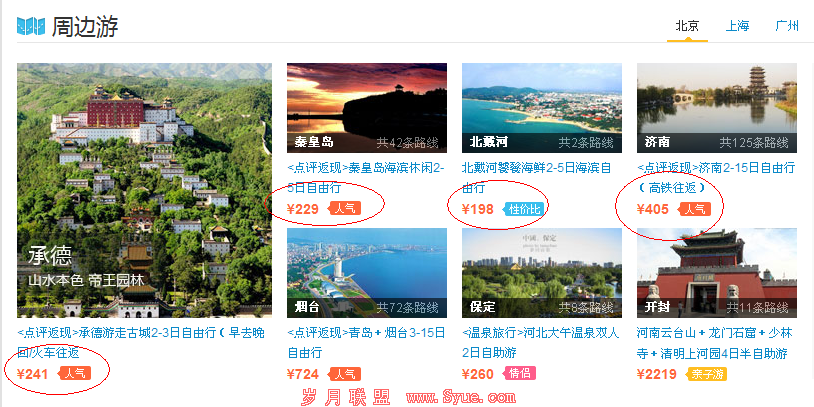Open the 秦皇岛 sunset thumbnail
This screenshot has width=814, height=407.
(x=367, y=108)
